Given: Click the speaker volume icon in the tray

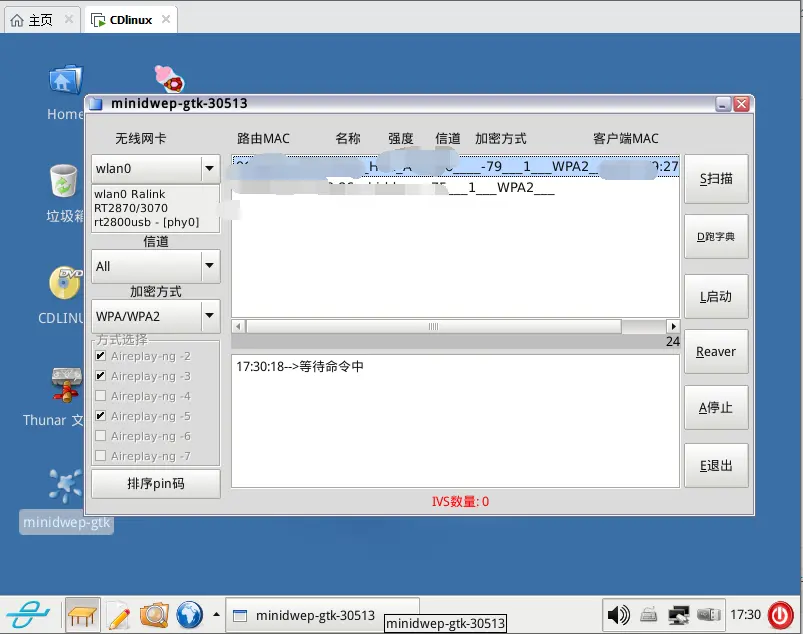Looking at the screenshot, I should pos(619,615).
